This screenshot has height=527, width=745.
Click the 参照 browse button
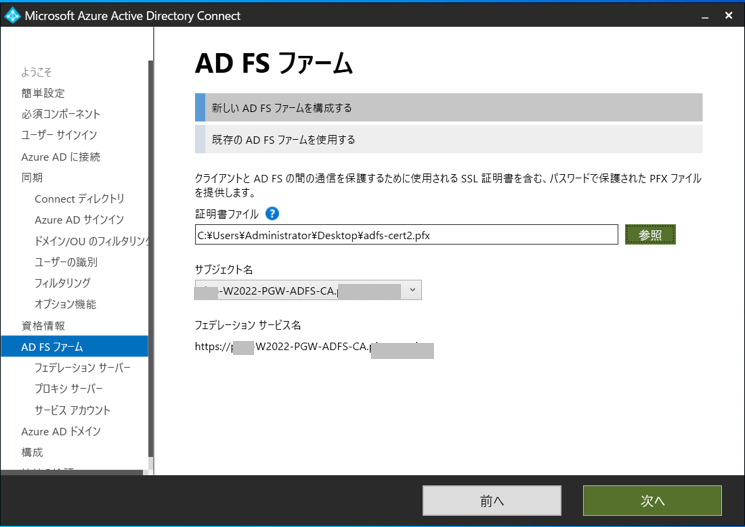650,235
